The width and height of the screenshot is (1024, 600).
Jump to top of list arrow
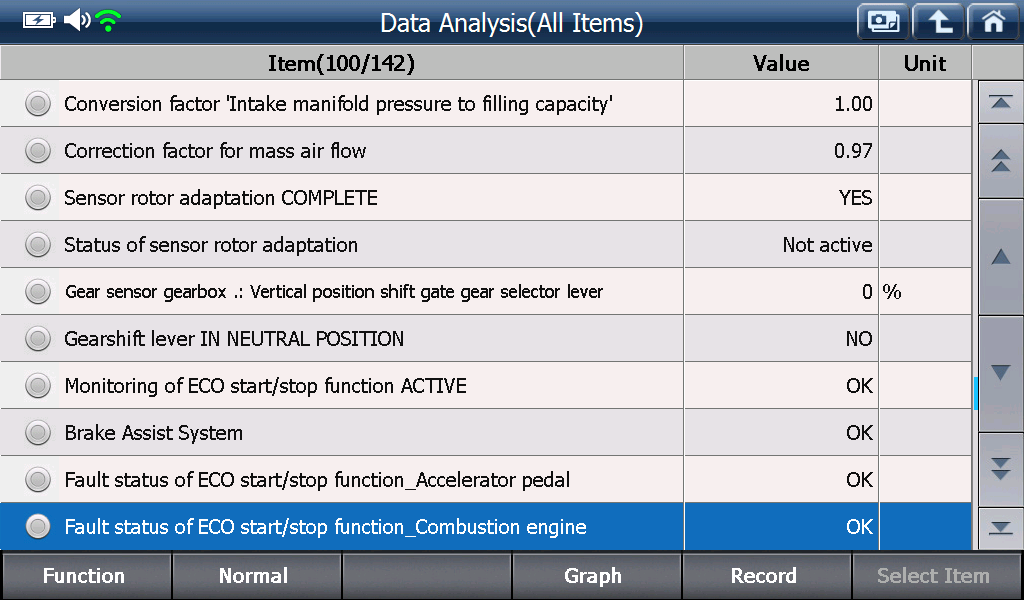1000,102
